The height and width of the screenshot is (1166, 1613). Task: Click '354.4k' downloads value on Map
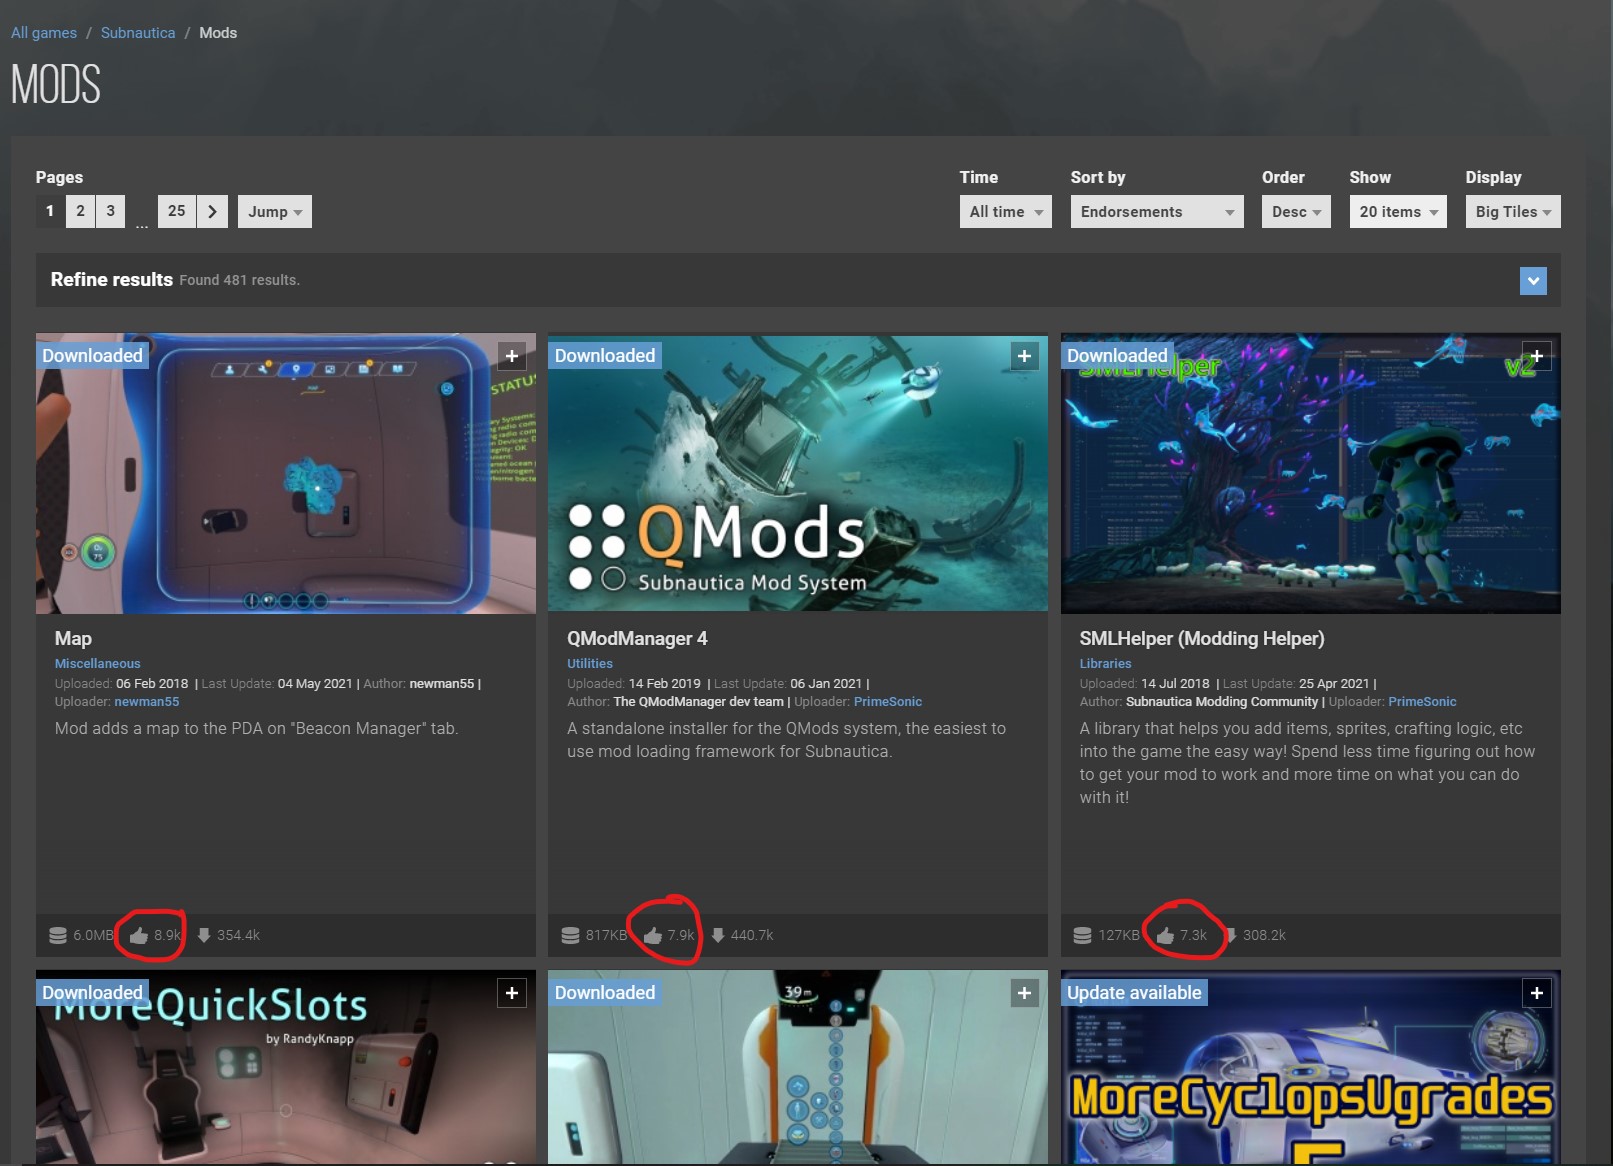[238, 935]
